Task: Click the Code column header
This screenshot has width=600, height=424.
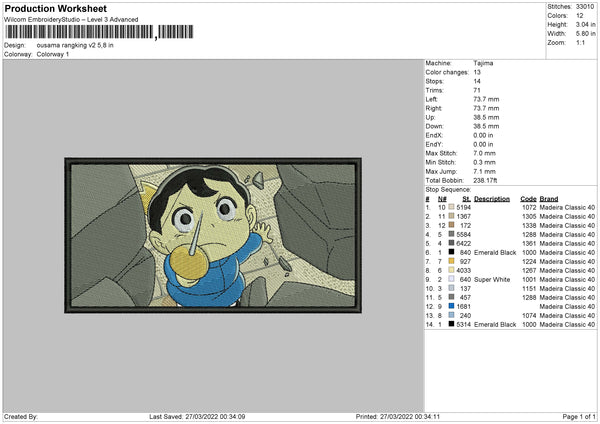Action: (x=528, y=198)
